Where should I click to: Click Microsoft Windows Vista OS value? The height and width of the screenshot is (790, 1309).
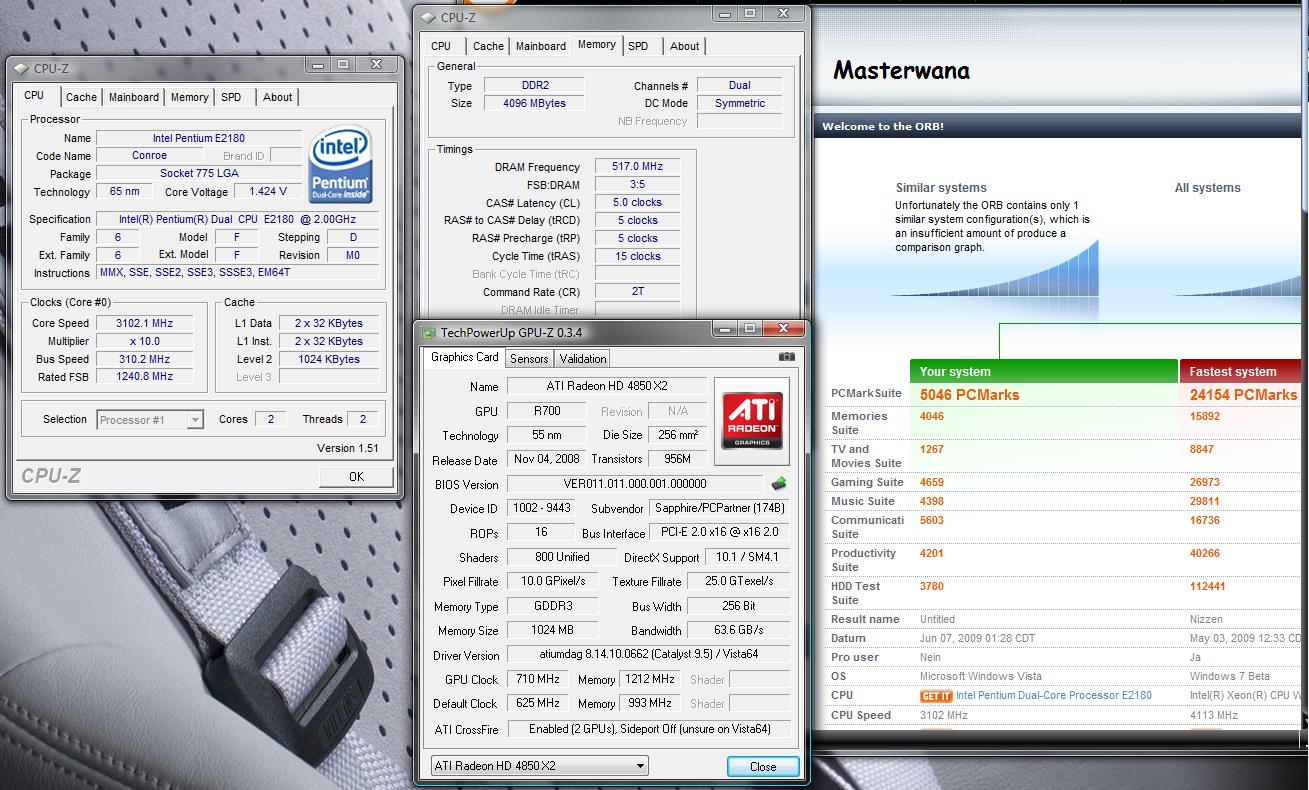point(981,676)
